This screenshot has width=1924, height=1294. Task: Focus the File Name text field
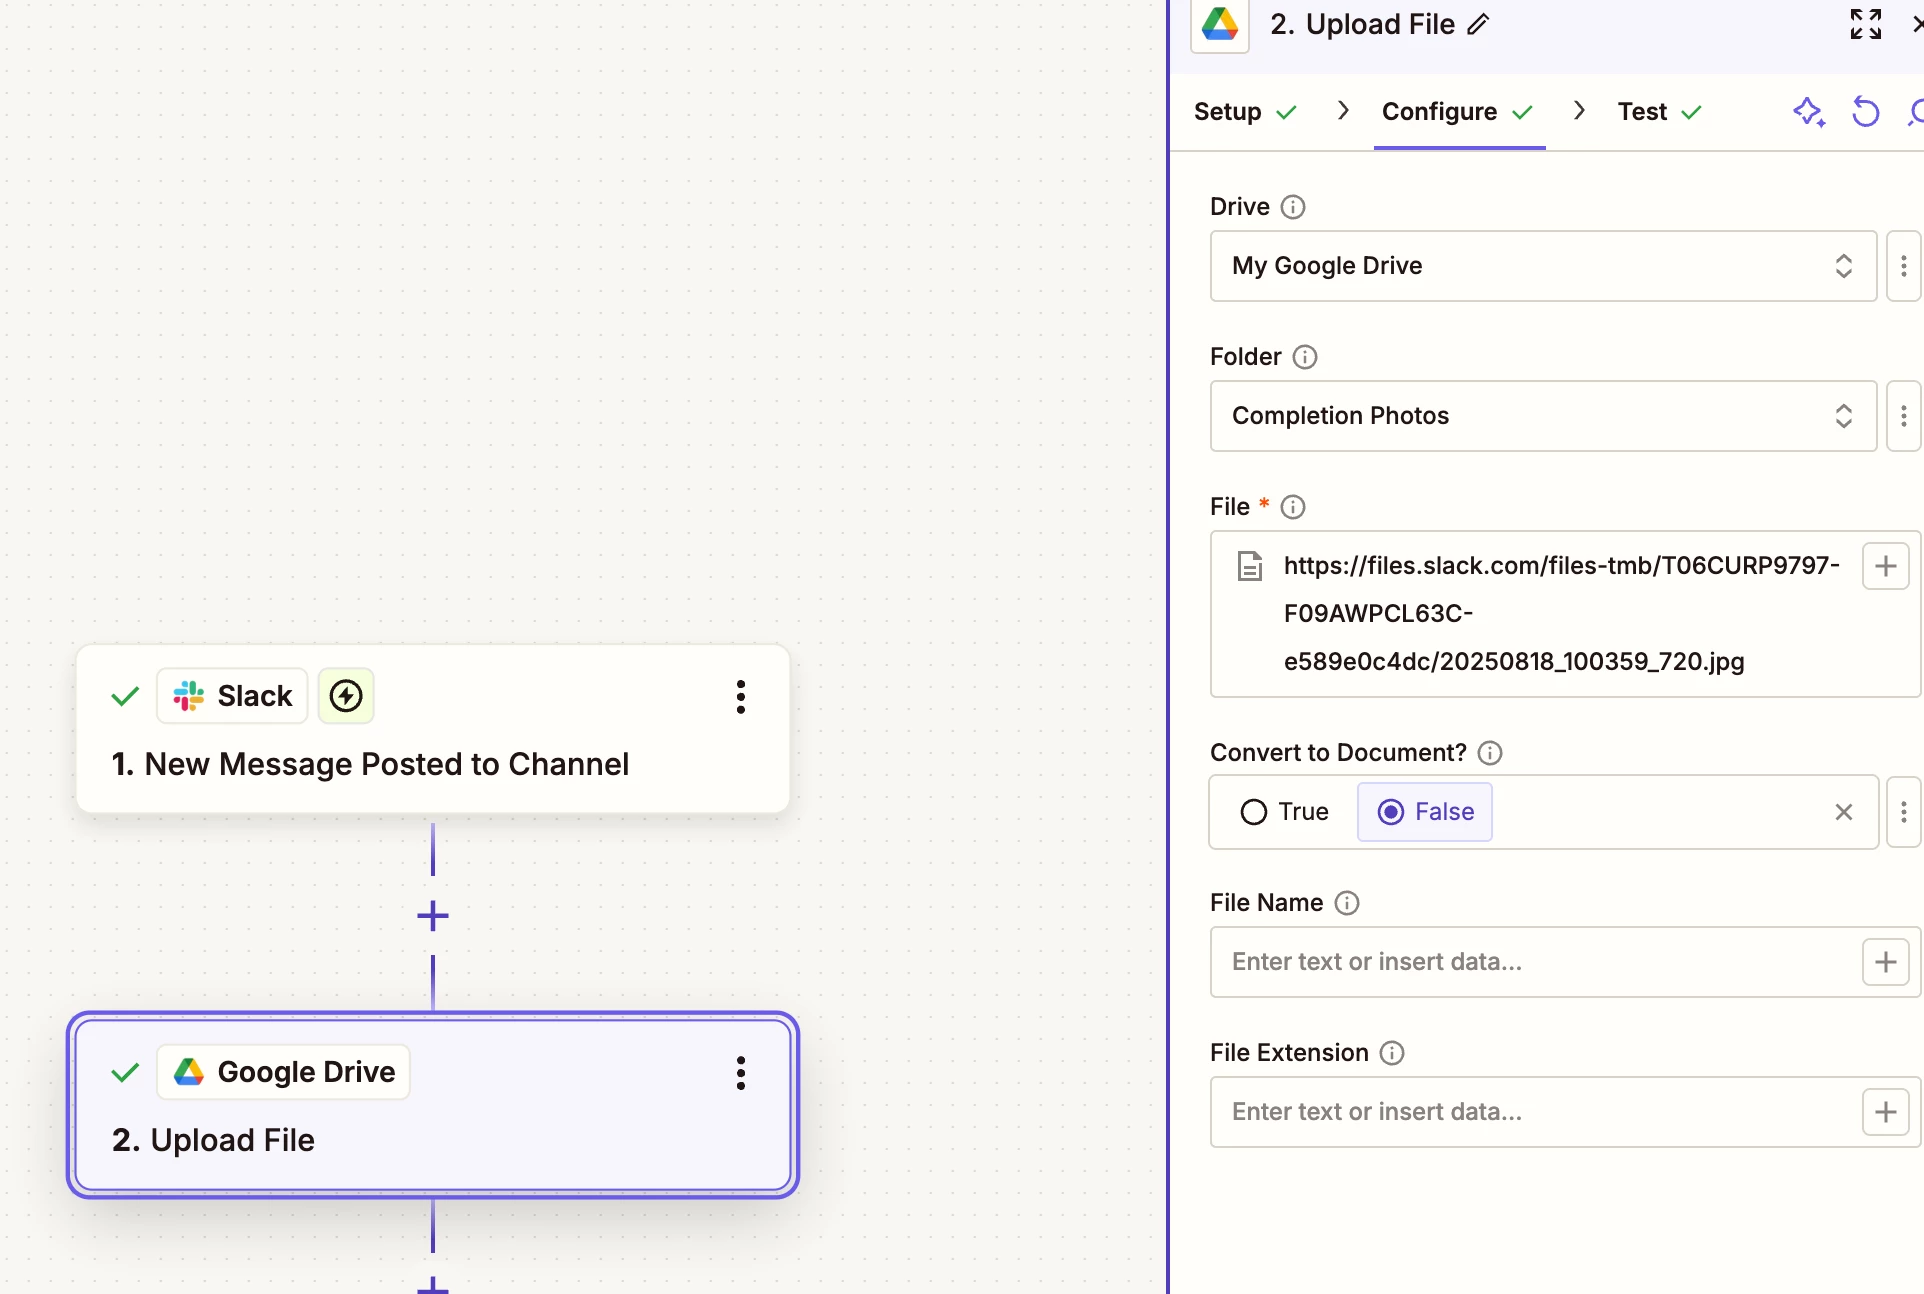click(1536, 962)
